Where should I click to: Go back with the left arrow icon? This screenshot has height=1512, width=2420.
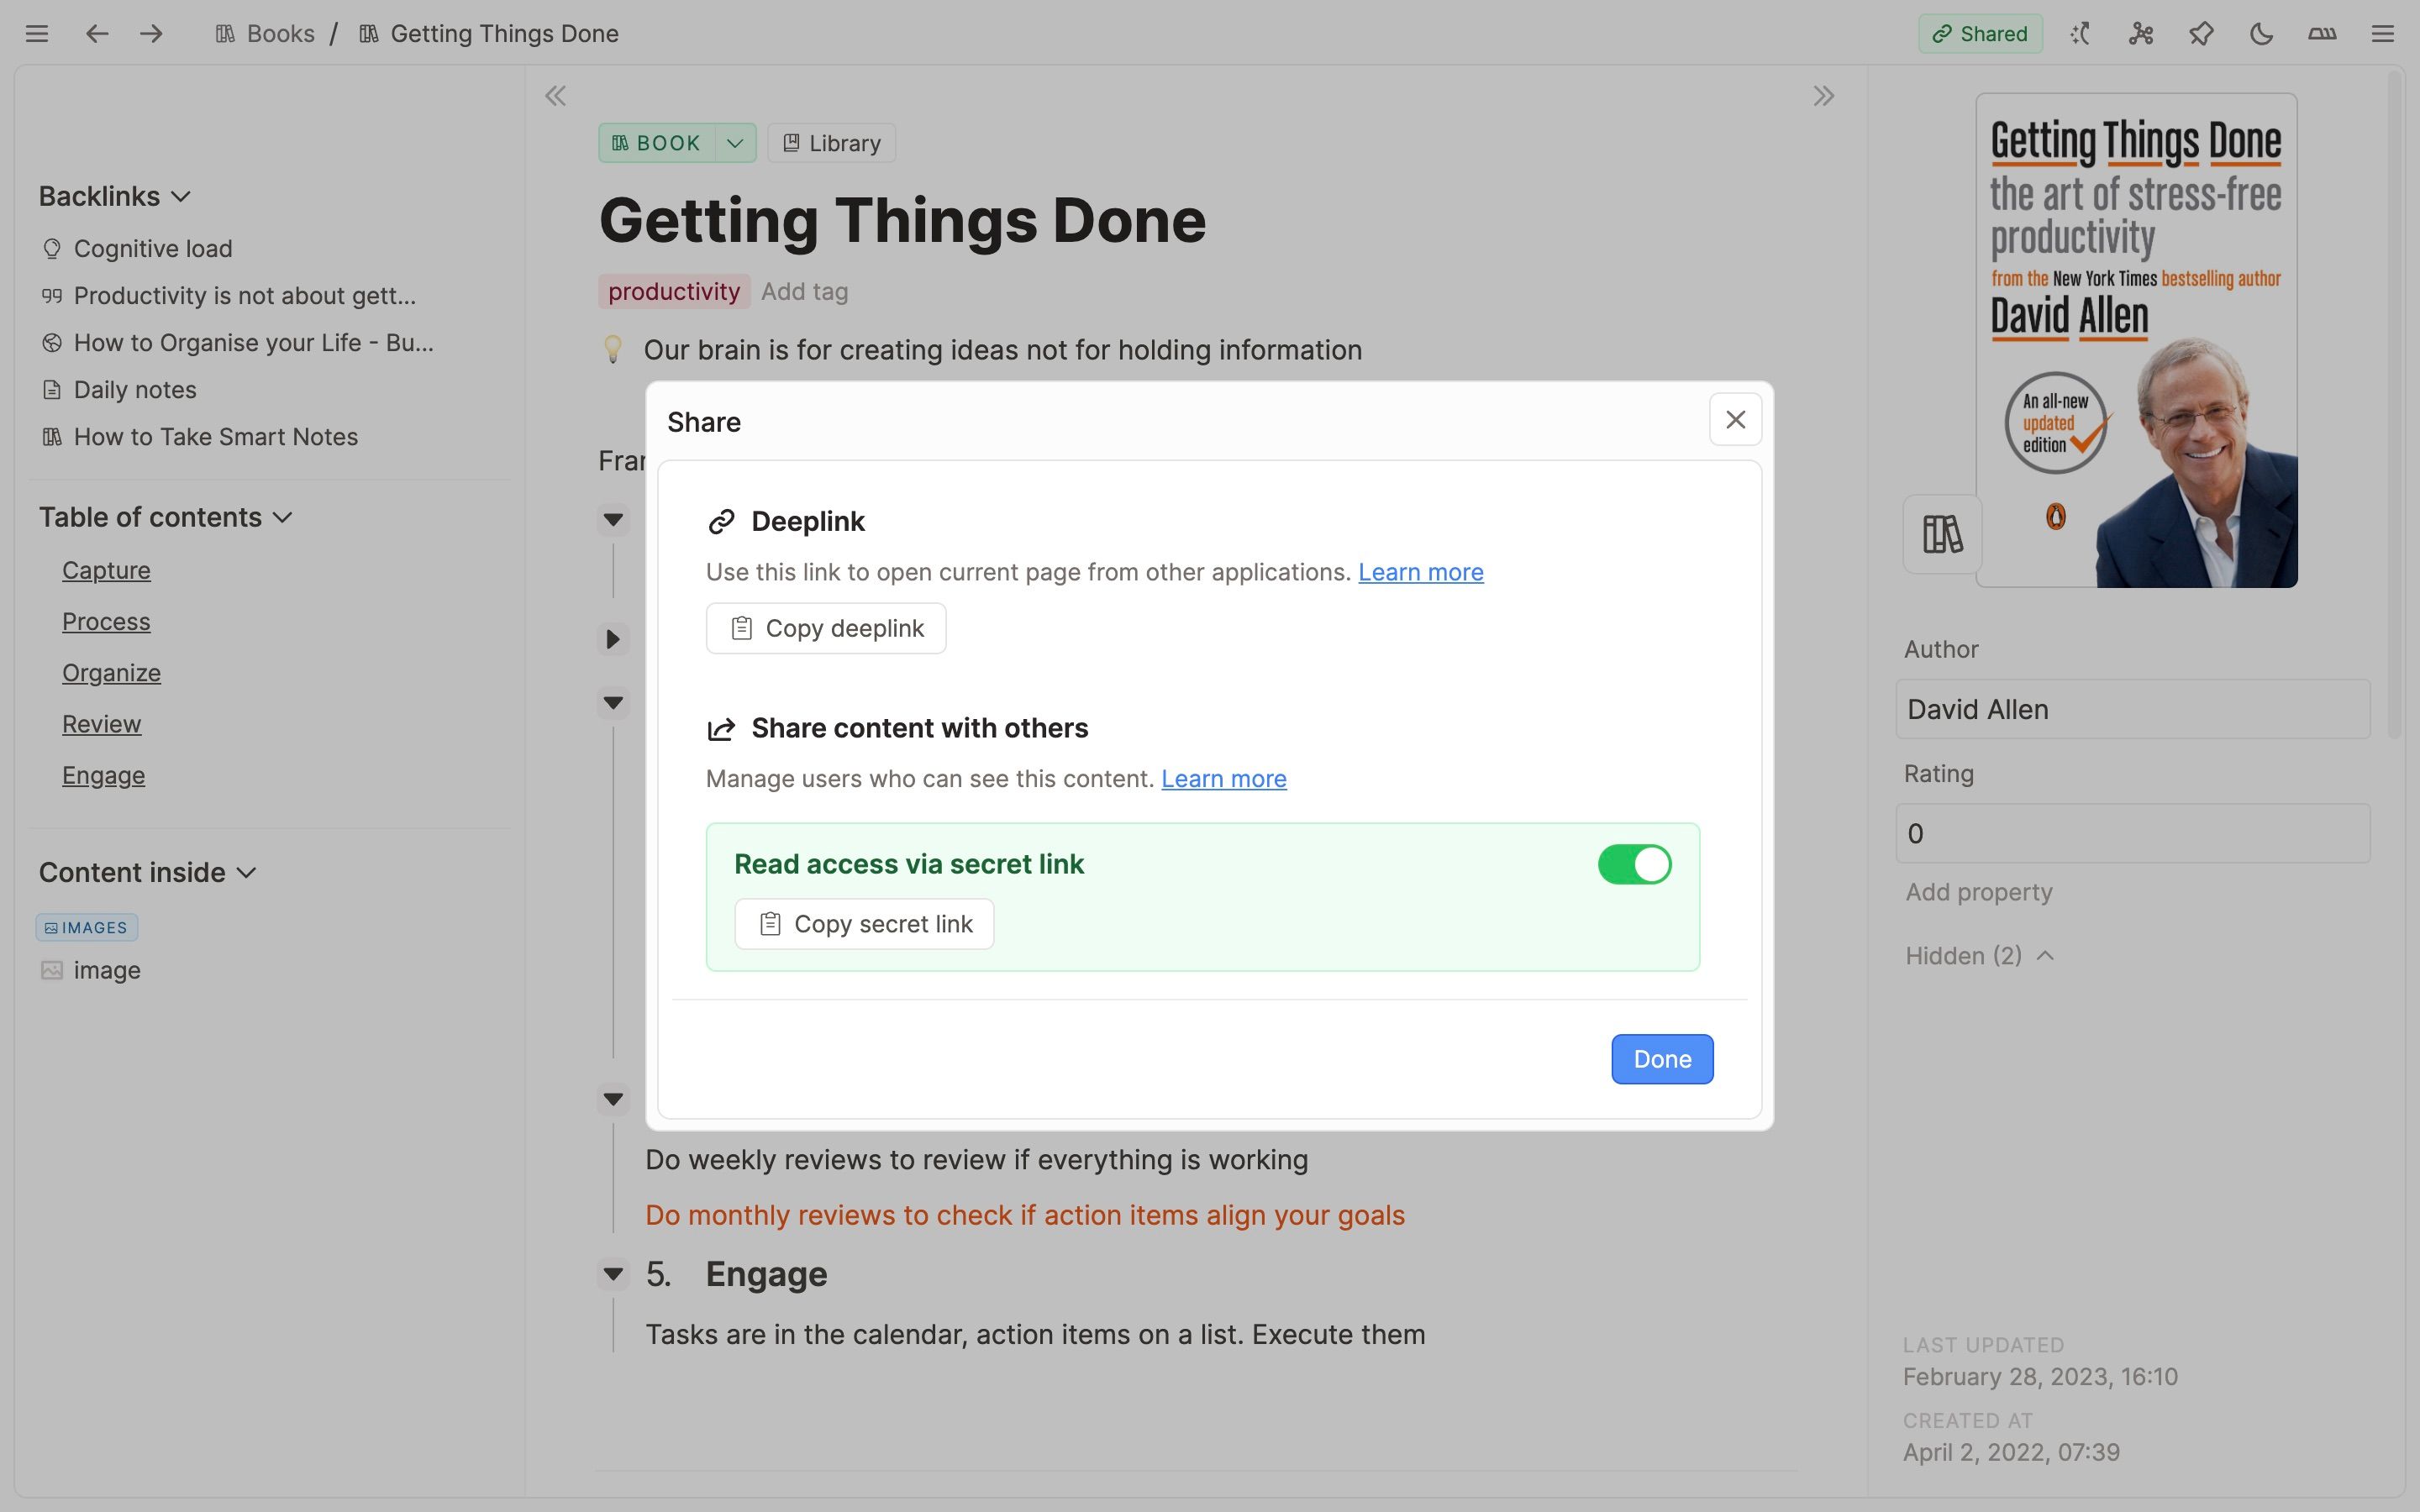pos(96,33)
